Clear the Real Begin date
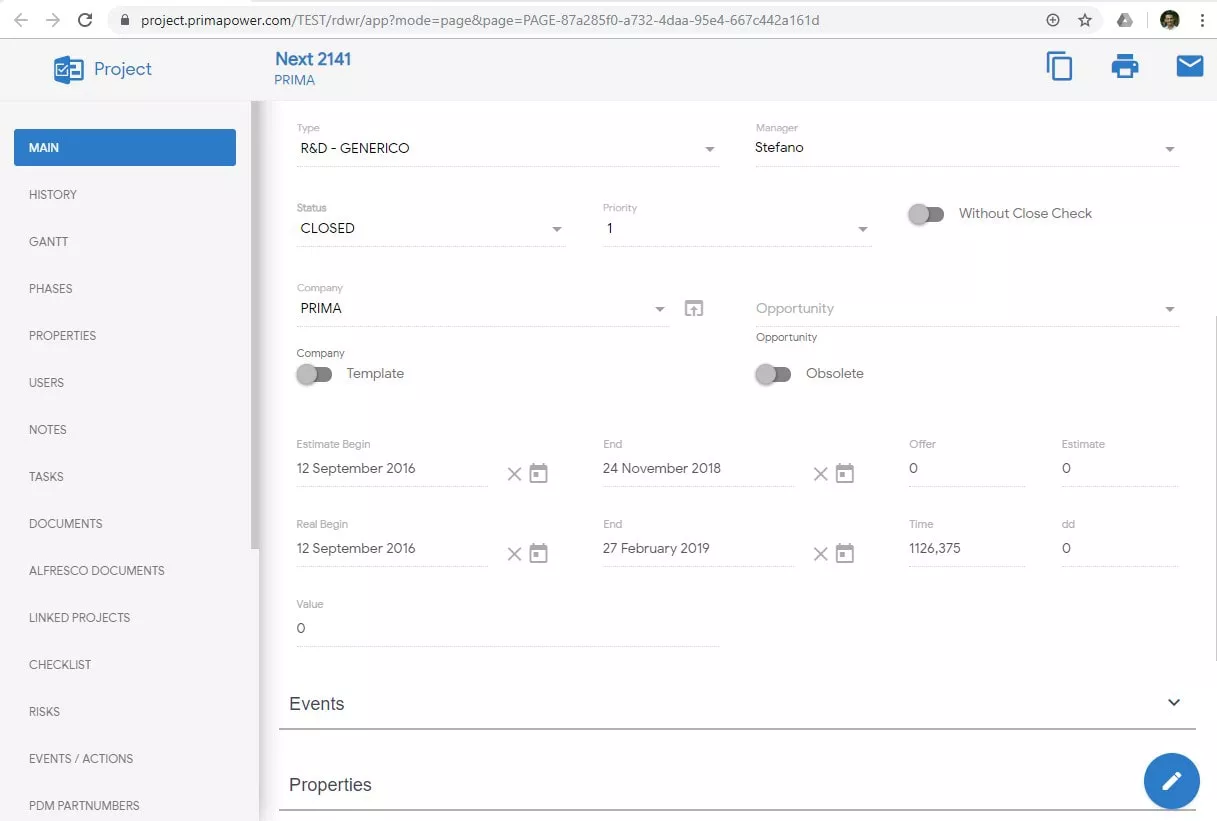The width and height of the screenshot is (1217, 821). click(x=514, y=553)
